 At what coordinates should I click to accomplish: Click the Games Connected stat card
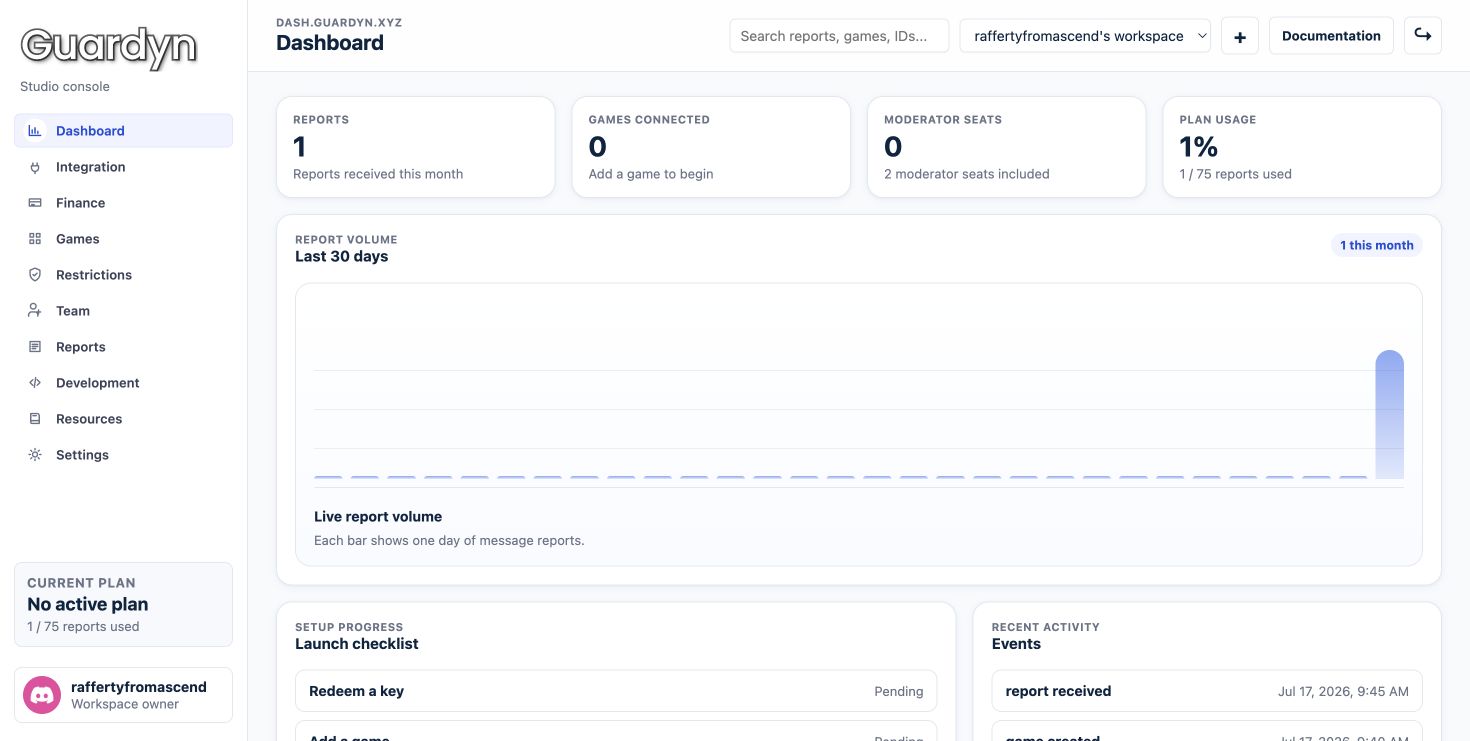[711, 147]
